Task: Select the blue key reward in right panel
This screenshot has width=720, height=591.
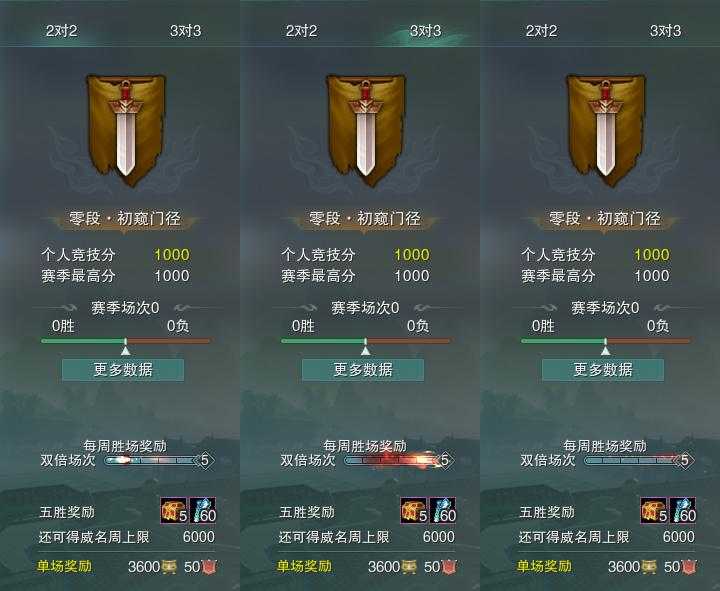Action: click(683, 510)
